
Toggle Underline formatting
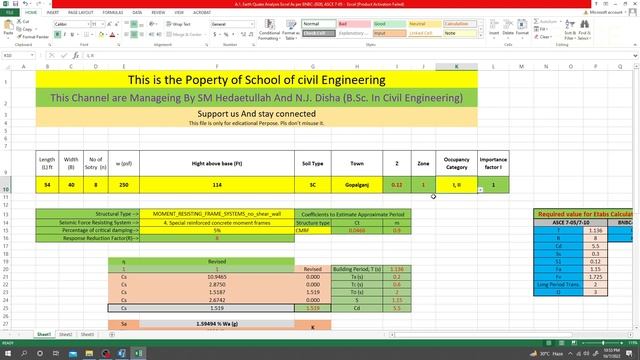tap(72, 35)
